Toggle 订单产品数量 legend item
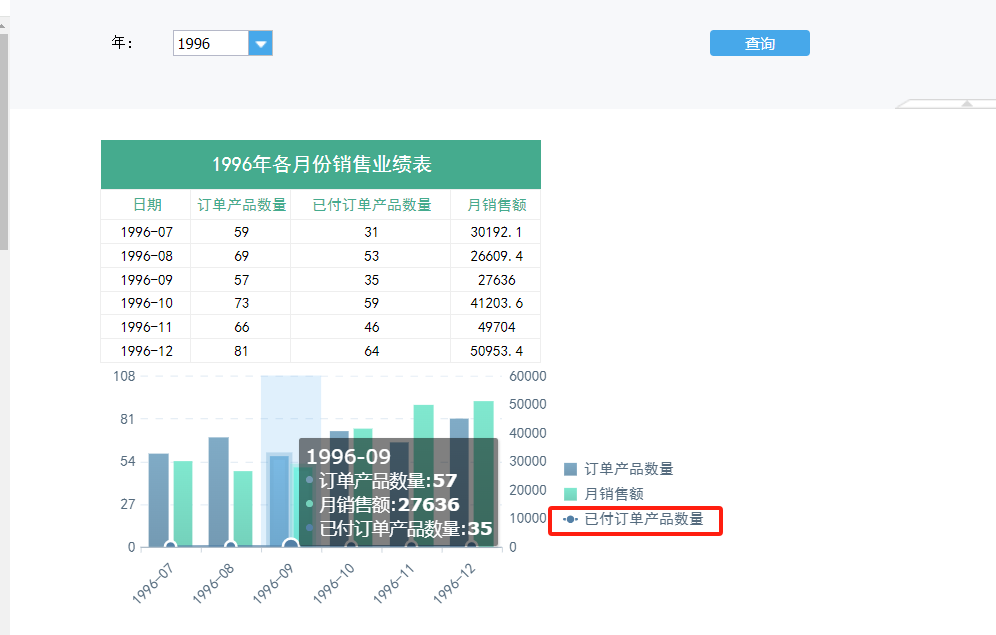Viewport: 996px width, 635px height. tap(619, 469)
